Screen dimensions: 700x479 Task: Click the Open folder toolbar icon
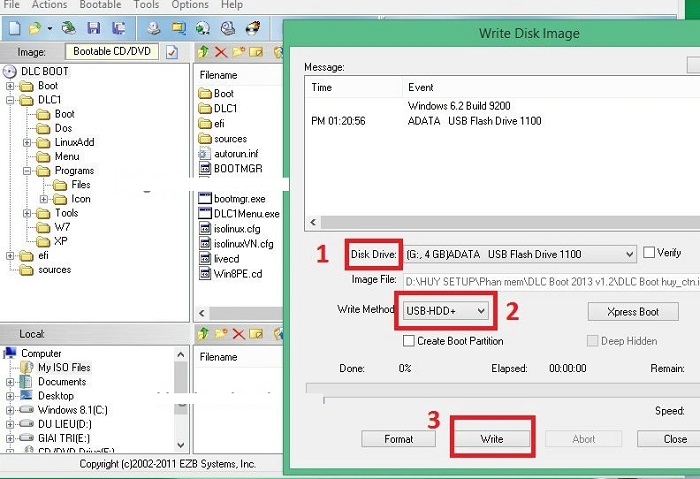click(x=35, y=28)
